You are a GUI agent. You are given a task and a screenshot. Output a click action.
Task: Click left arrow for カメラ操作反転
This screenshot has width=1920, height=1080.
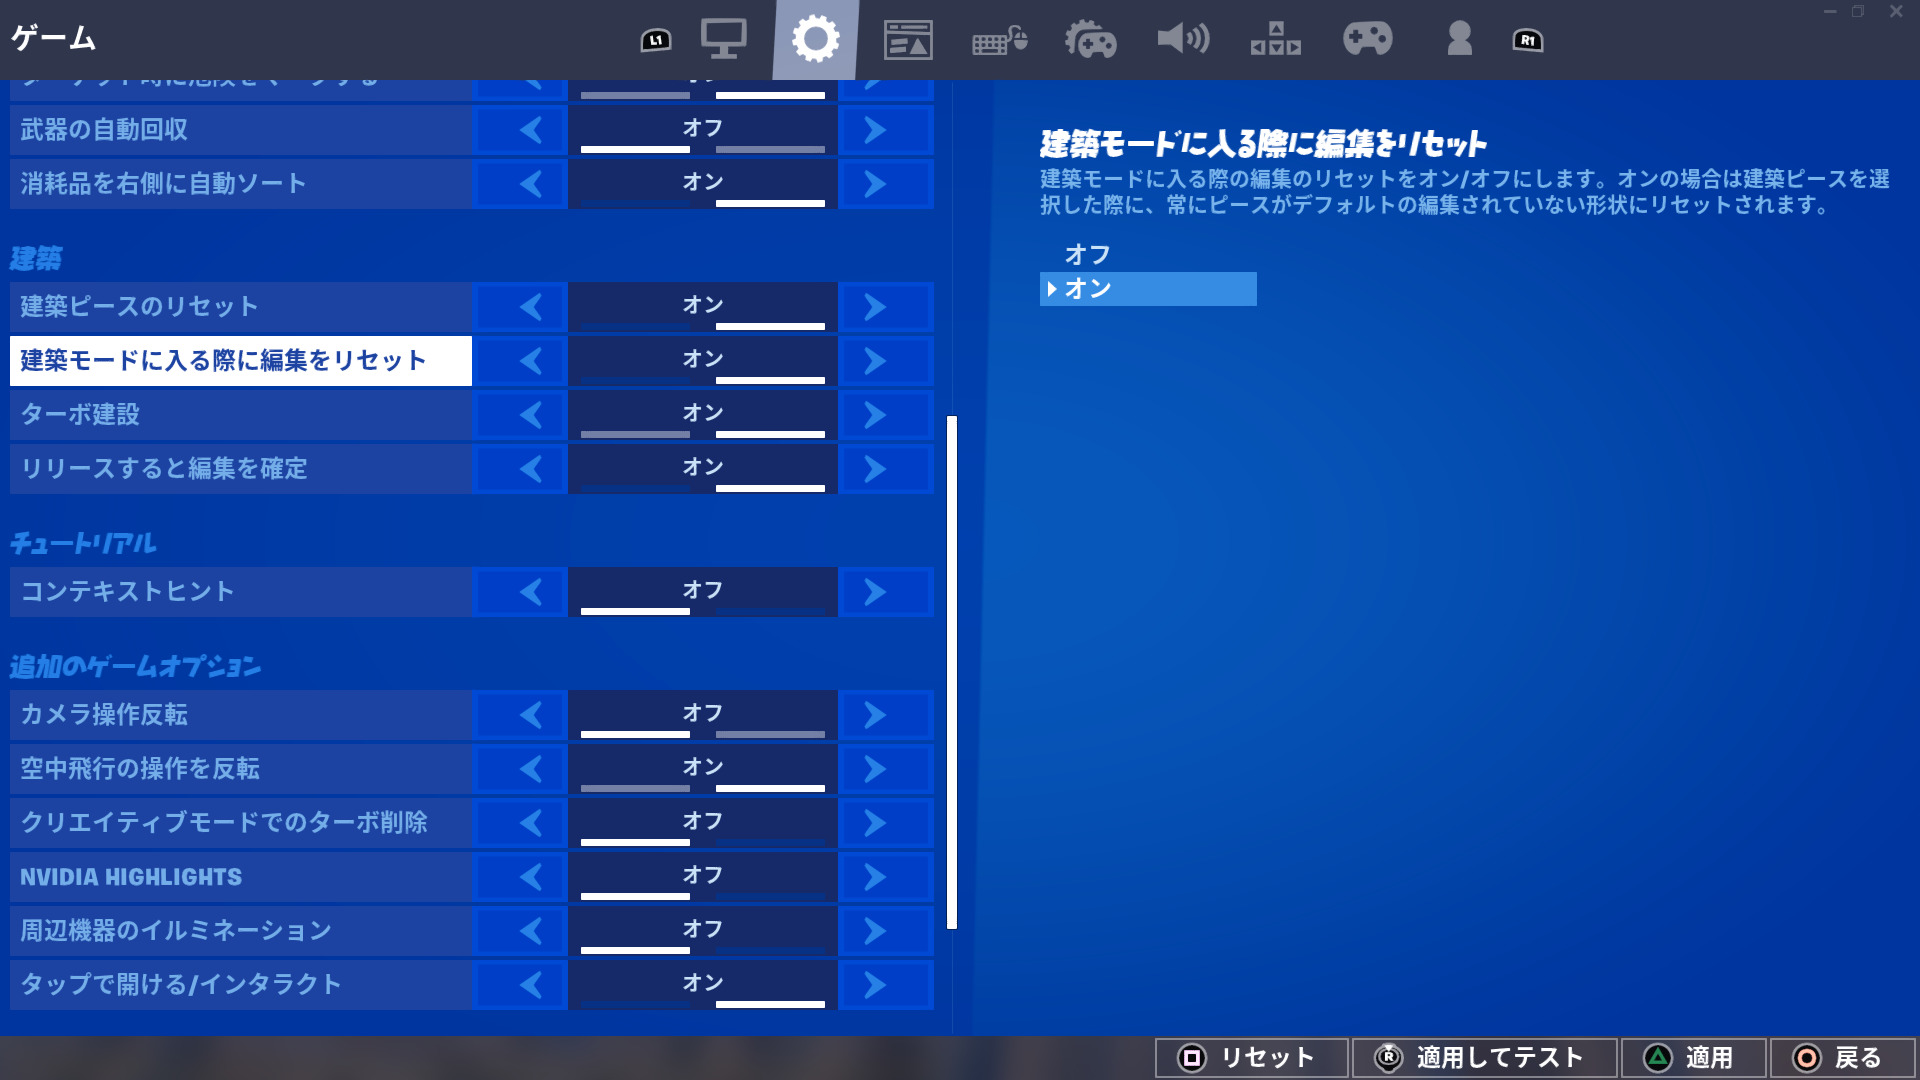pos(521,715)
